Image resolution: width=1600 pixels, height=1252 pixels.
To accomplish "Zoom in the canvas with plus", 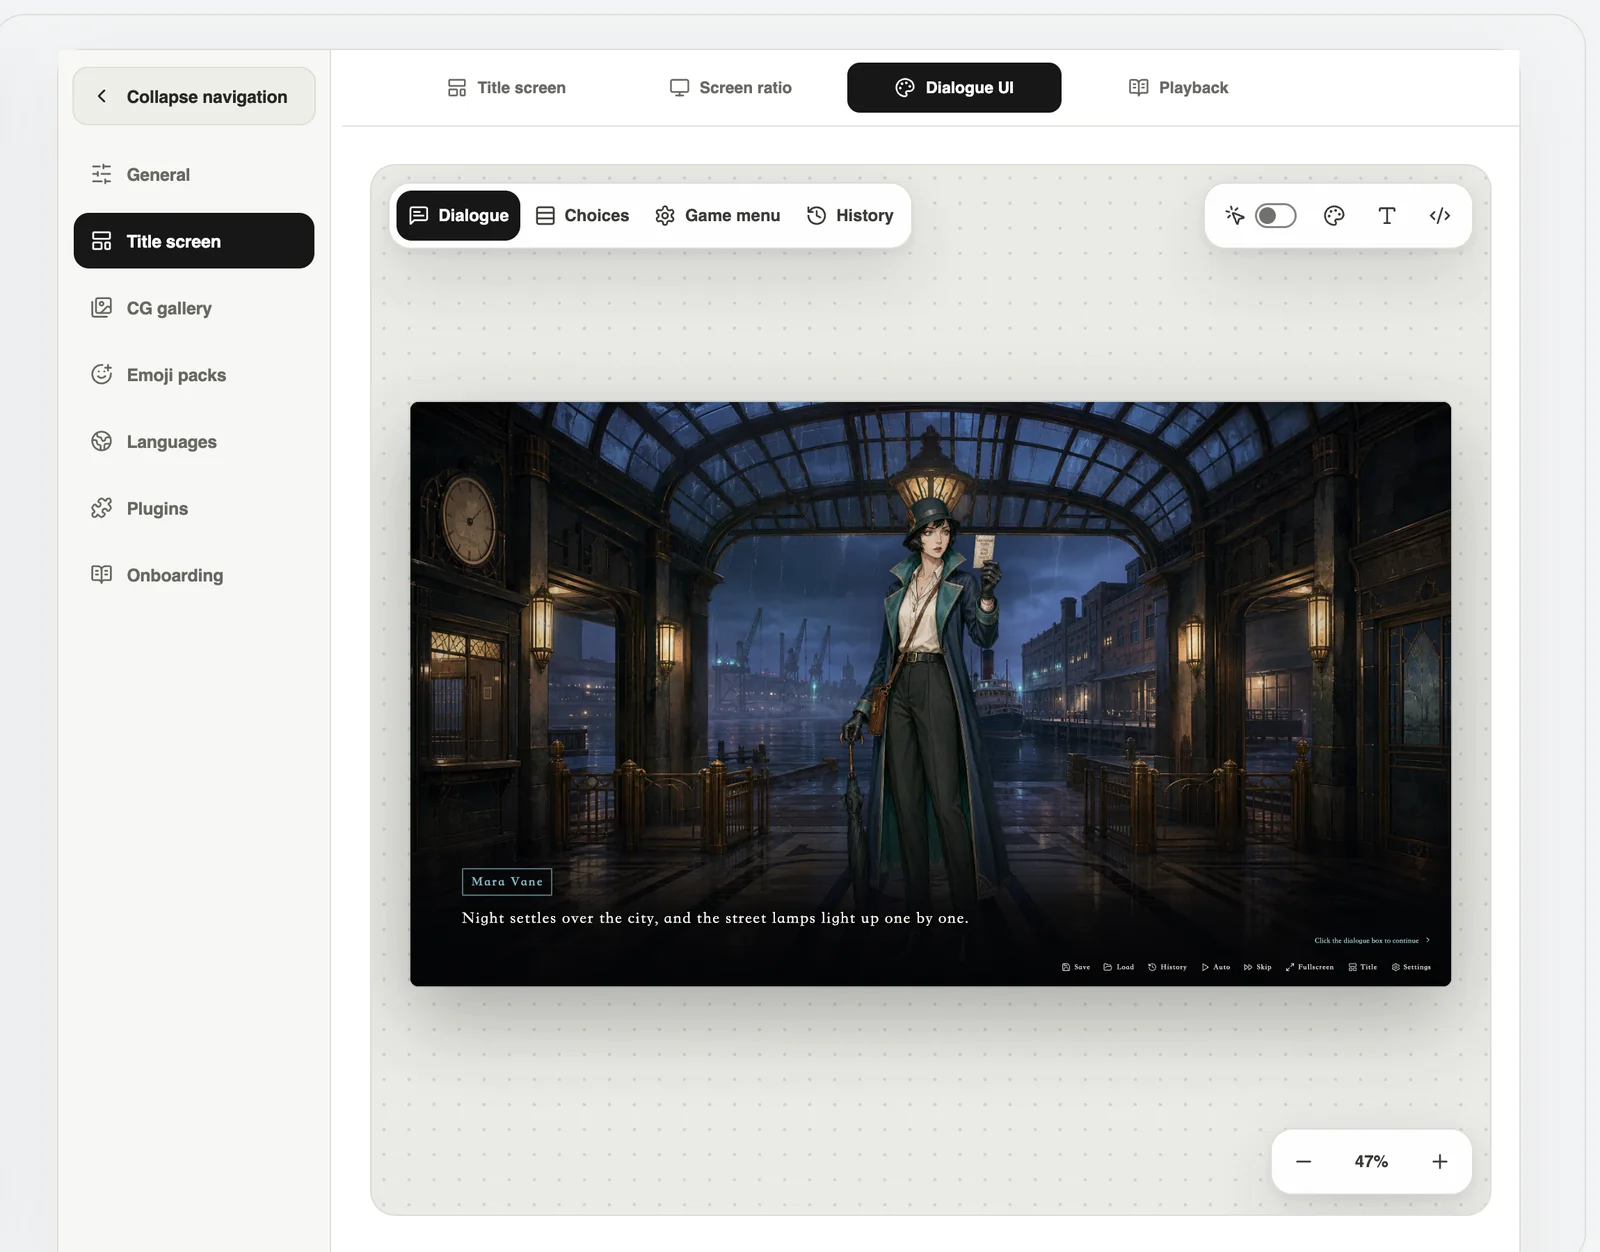I will coord(1439,1161).
